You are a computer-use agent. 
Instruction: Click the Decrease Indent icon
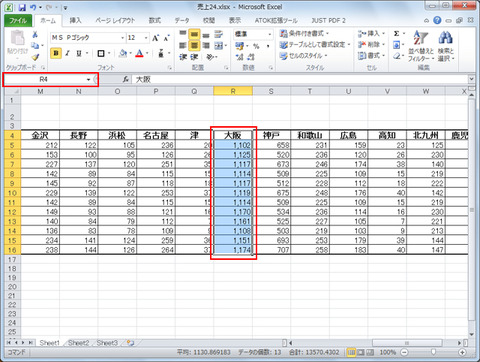[183, 57]
